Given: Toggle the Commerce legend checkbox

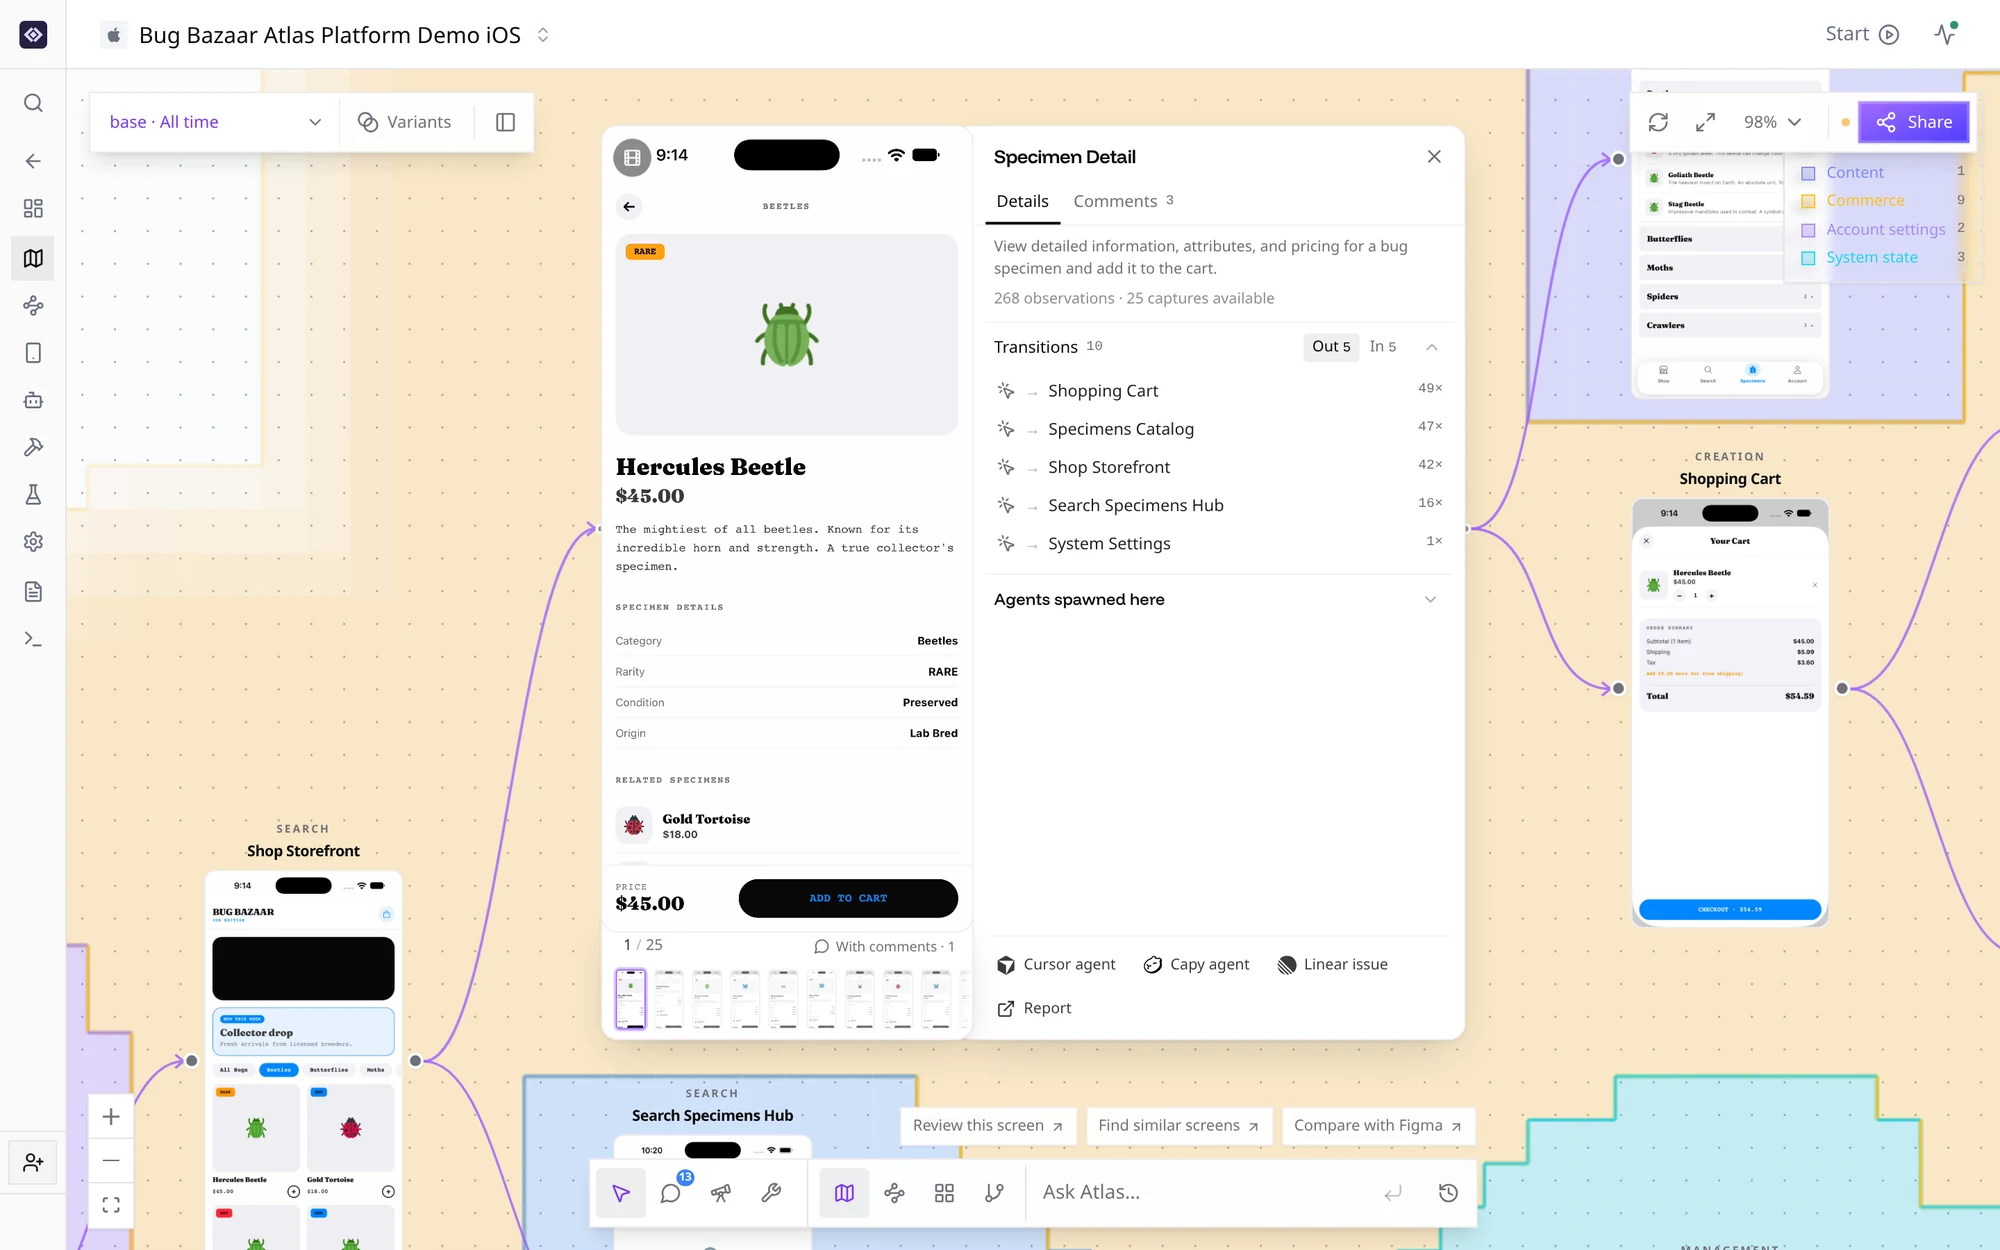Looking at the screenshot, I should [1808, 201].
